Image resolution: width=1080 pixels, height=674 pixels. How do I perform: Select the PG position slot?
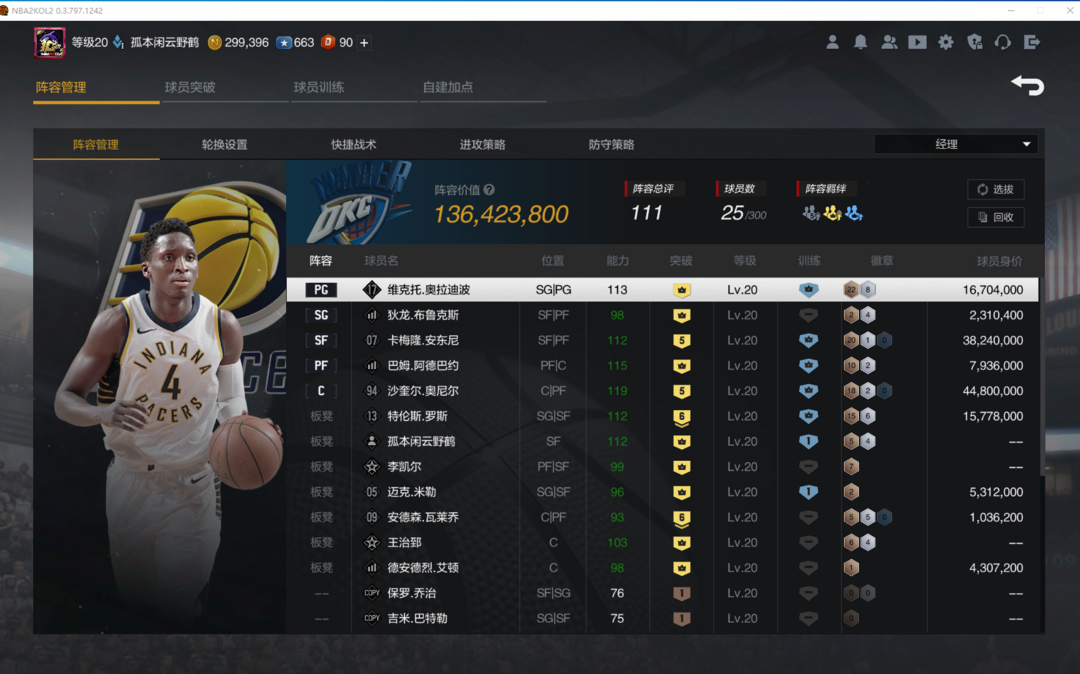[x=321, y=290]
